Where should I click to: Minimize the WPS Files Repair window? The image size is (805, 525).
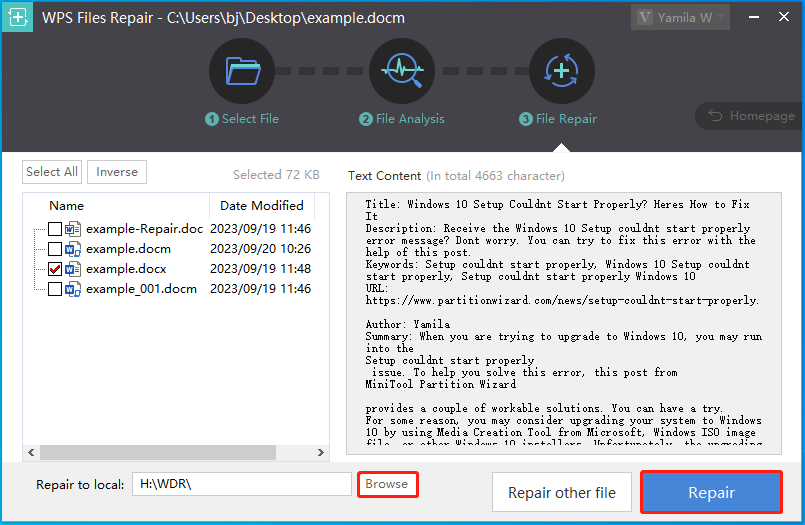tap(754, 17)
